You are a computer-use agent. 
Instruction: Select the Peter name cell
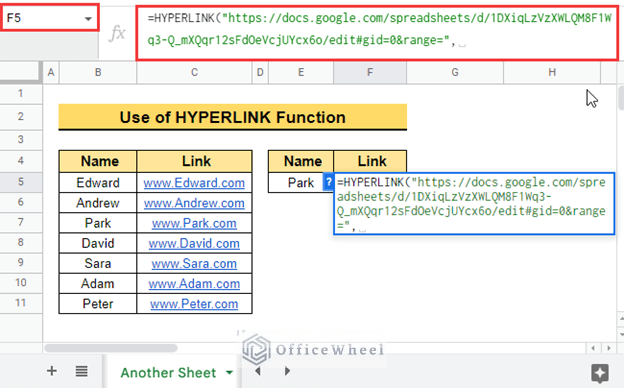[x=98, y=304]
